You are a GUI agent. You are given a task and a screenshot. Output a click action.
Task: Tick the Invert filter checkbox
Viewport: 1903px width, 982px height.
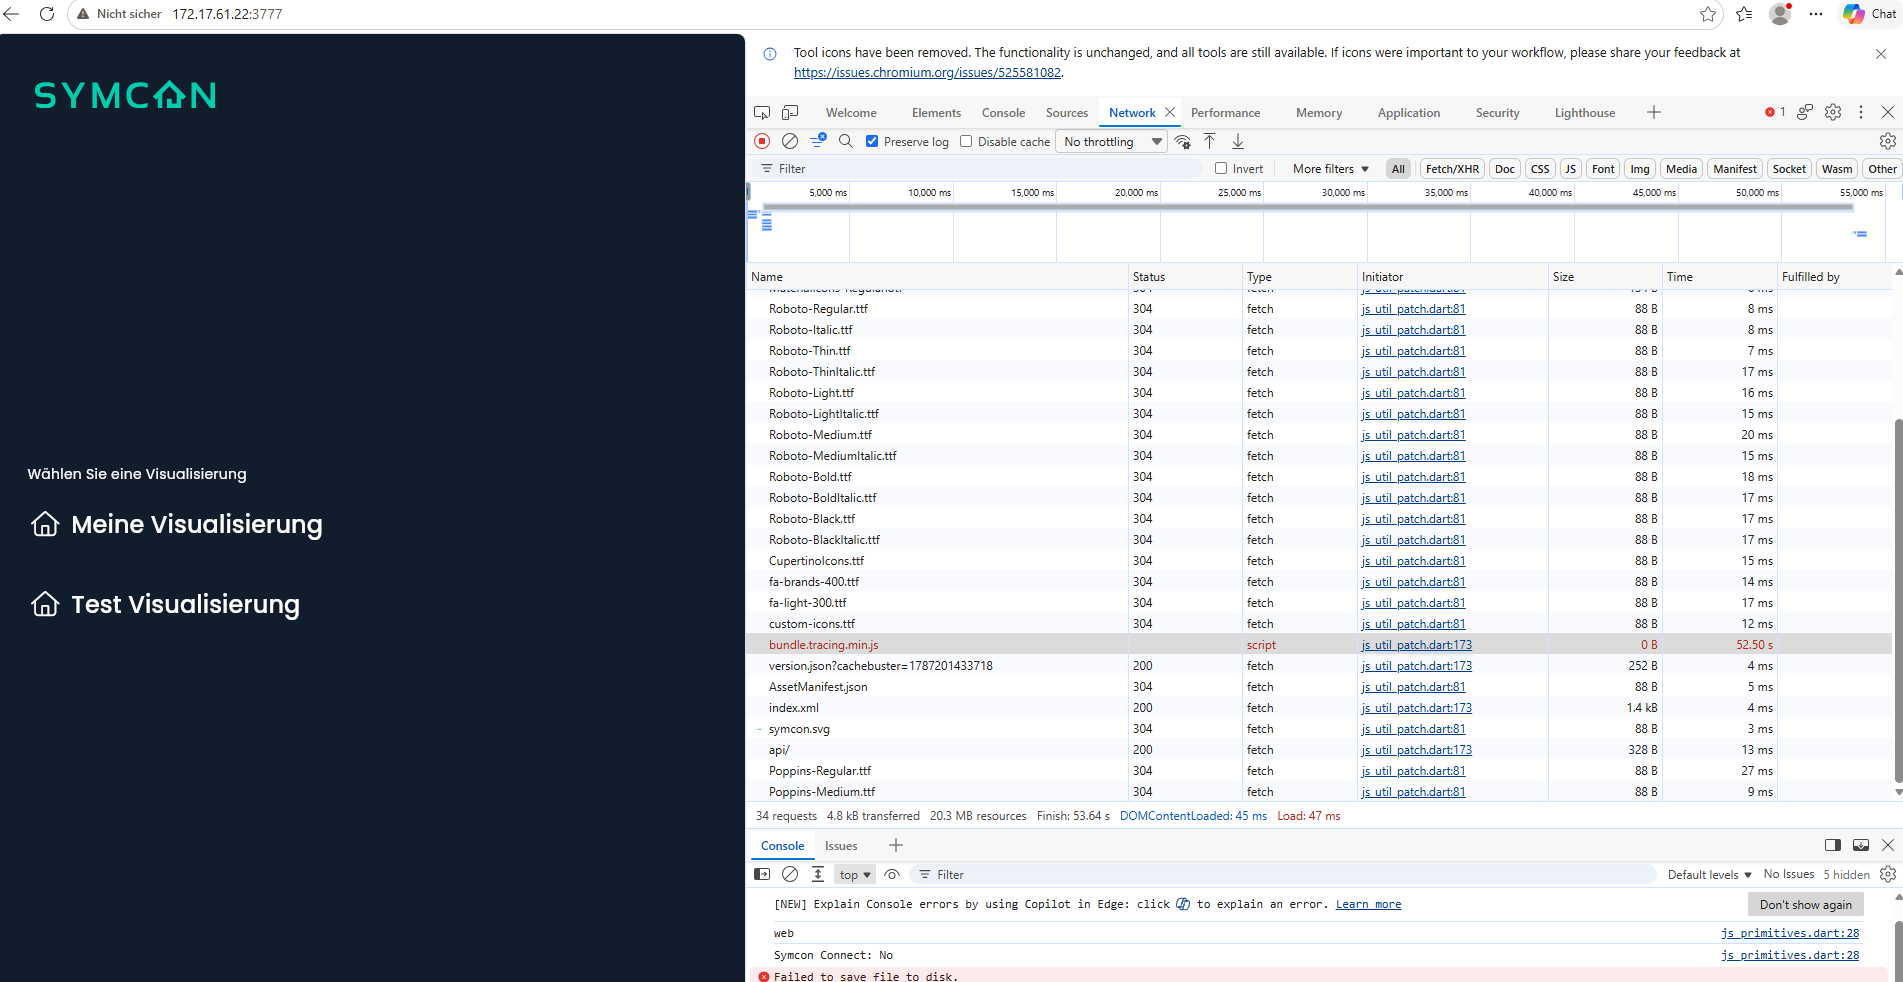pos(1221,168)
